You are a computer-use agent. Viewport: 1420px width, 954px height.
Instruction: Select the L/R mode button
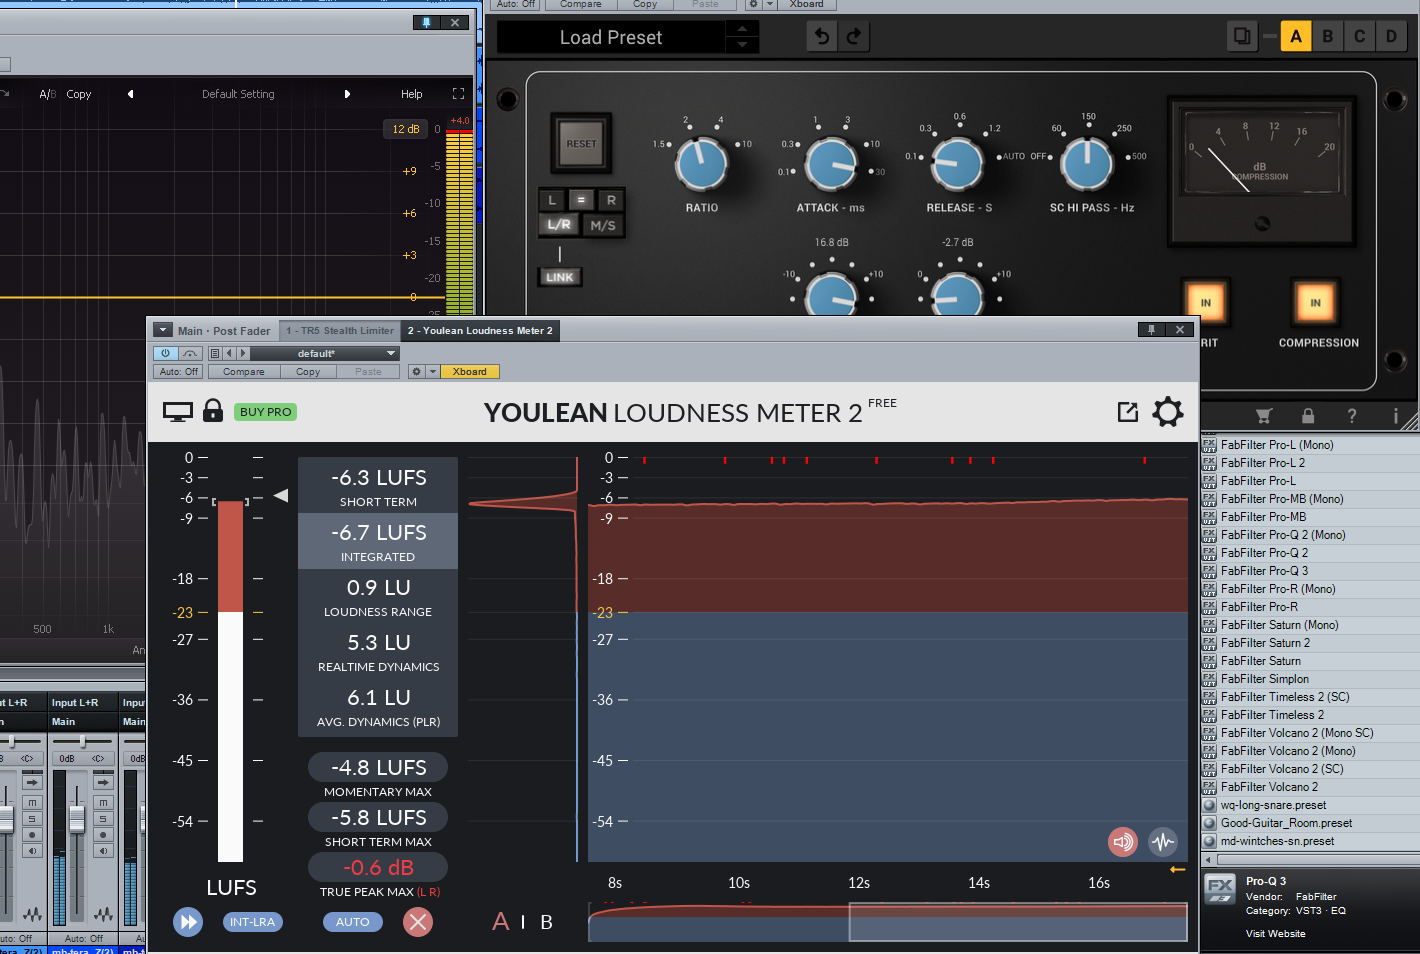coord(559,225)
